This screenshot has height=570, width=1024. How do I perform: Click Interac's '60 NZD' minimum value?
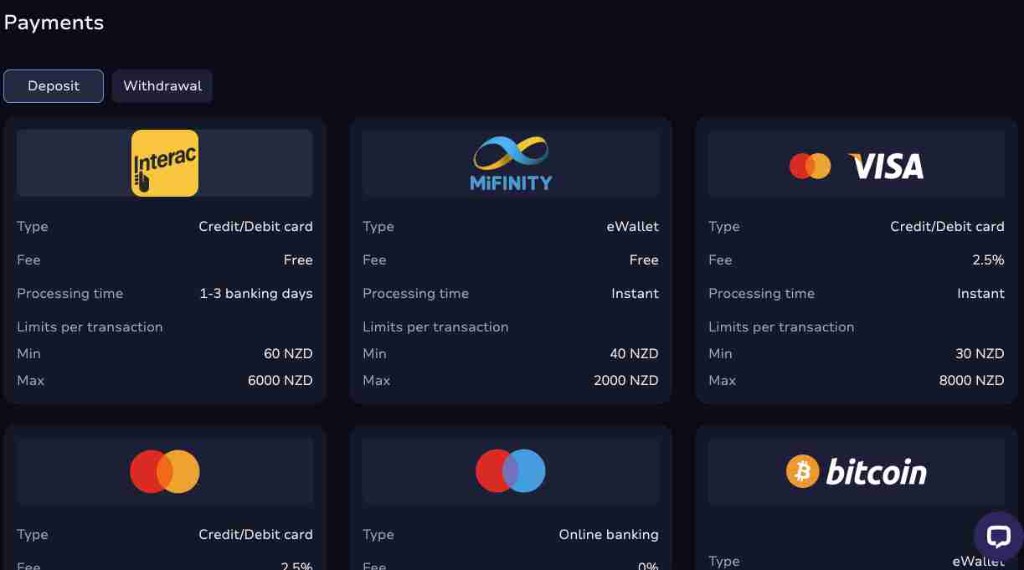288,354
